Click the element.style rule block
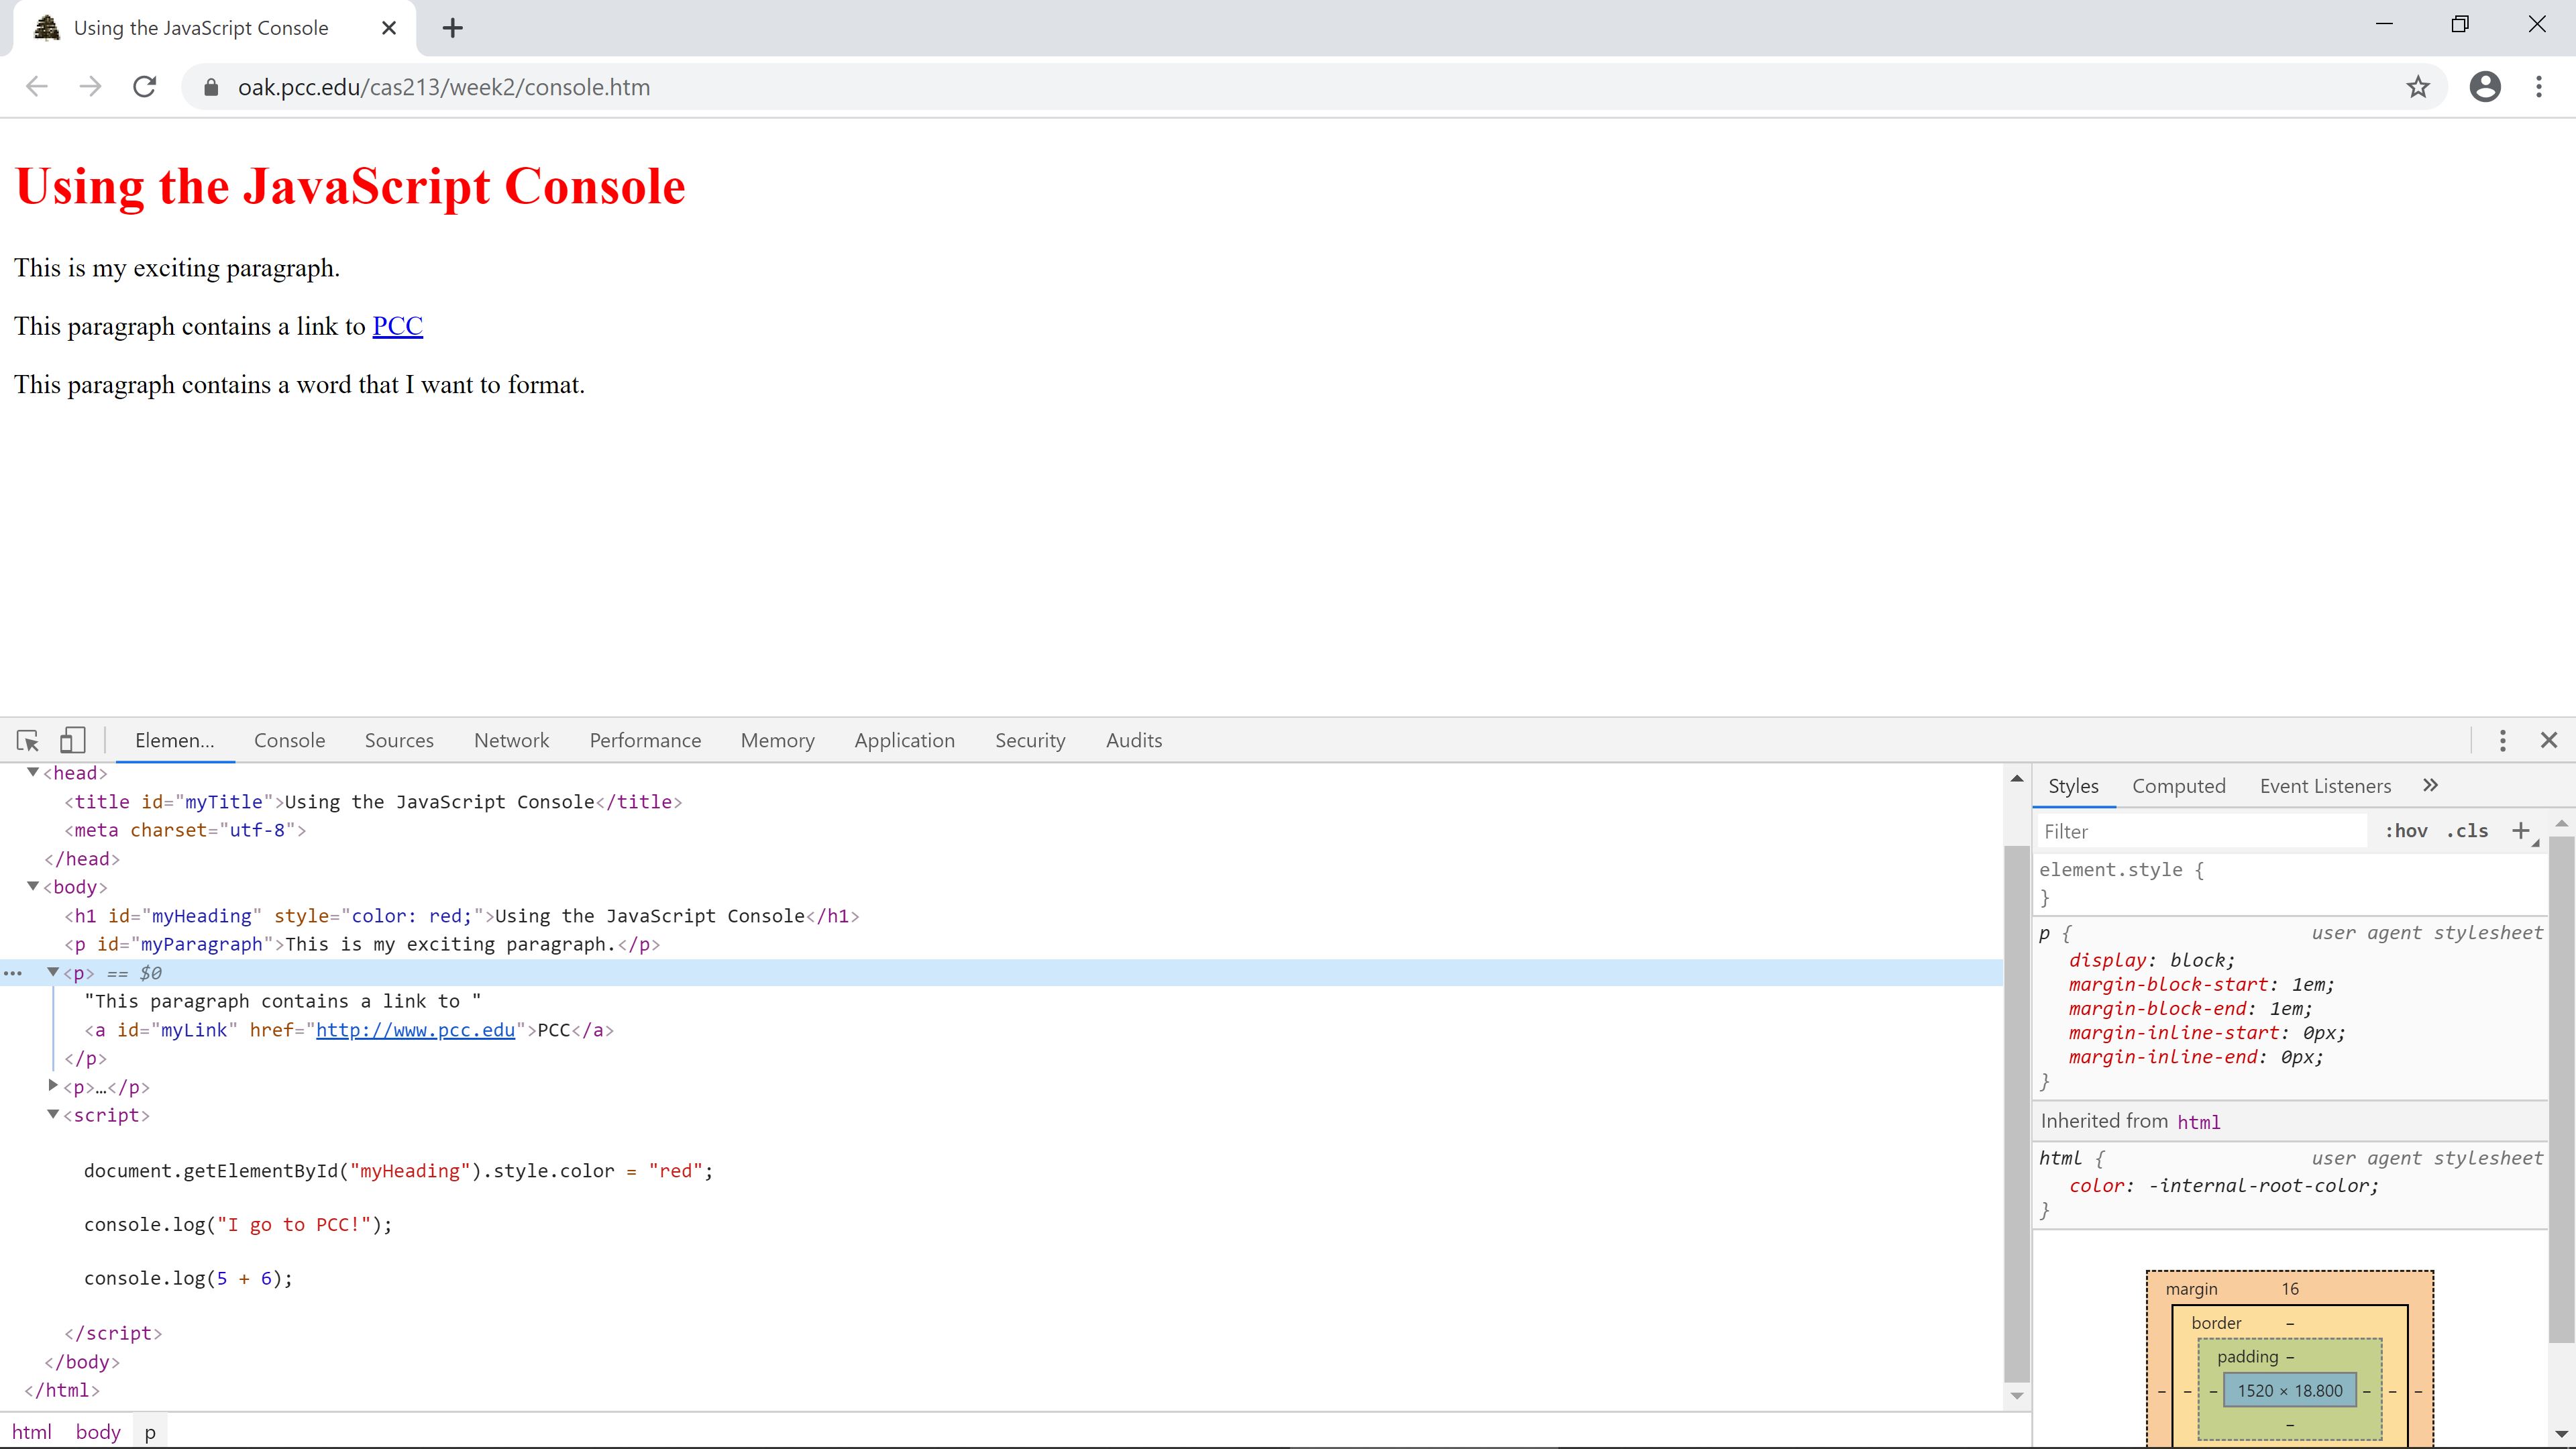Viewport: 2576px width, 1449px height. (x=2290, y=883)
